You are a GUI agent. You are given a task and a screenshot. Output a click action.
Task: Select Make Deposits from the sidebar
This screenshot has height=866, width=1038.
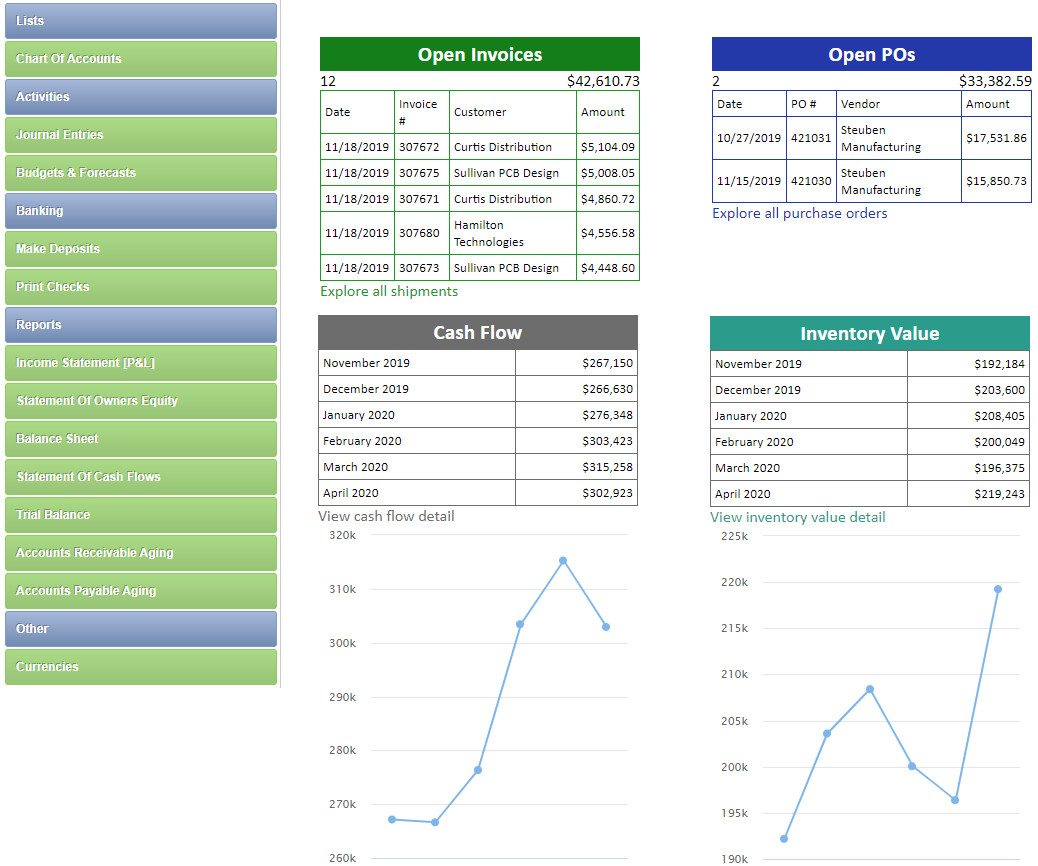coord(140,249)
